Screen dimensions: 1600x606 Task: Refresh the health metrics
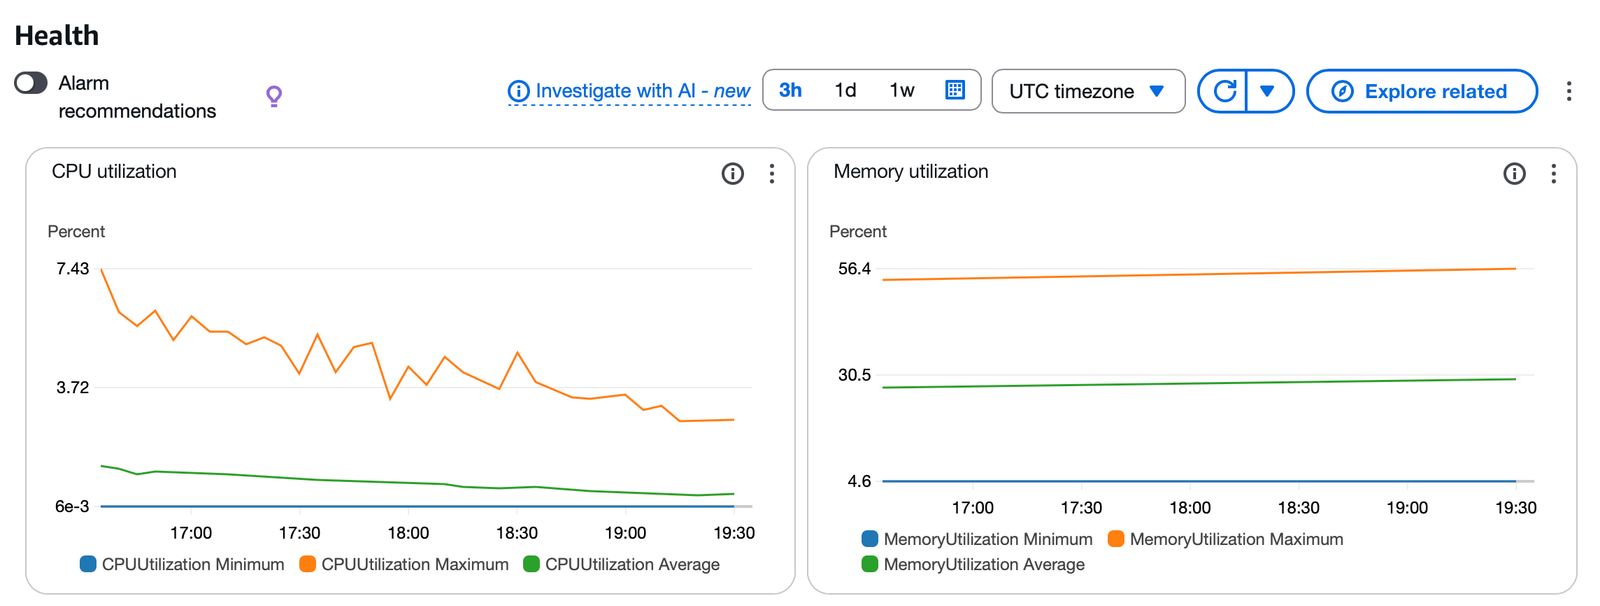point(1224,91)
